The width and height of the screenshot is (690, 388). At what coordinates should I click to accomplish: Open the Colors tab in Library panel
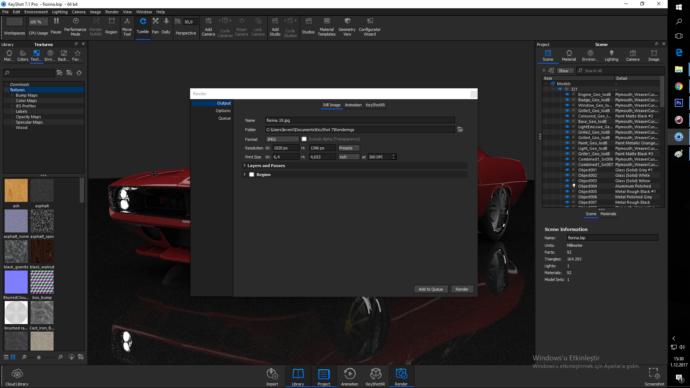22,55
